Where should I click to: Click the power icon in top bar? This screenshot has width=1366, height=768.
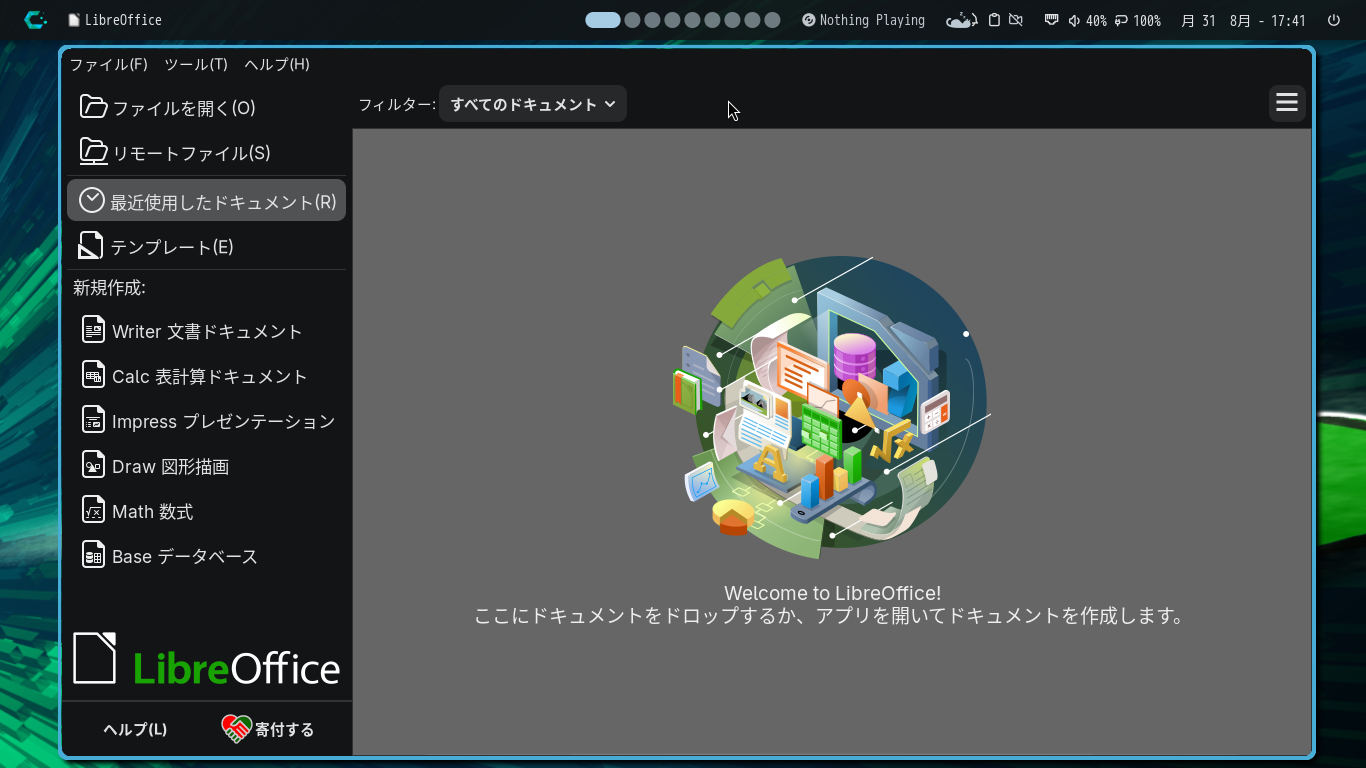click(1333, 20)
